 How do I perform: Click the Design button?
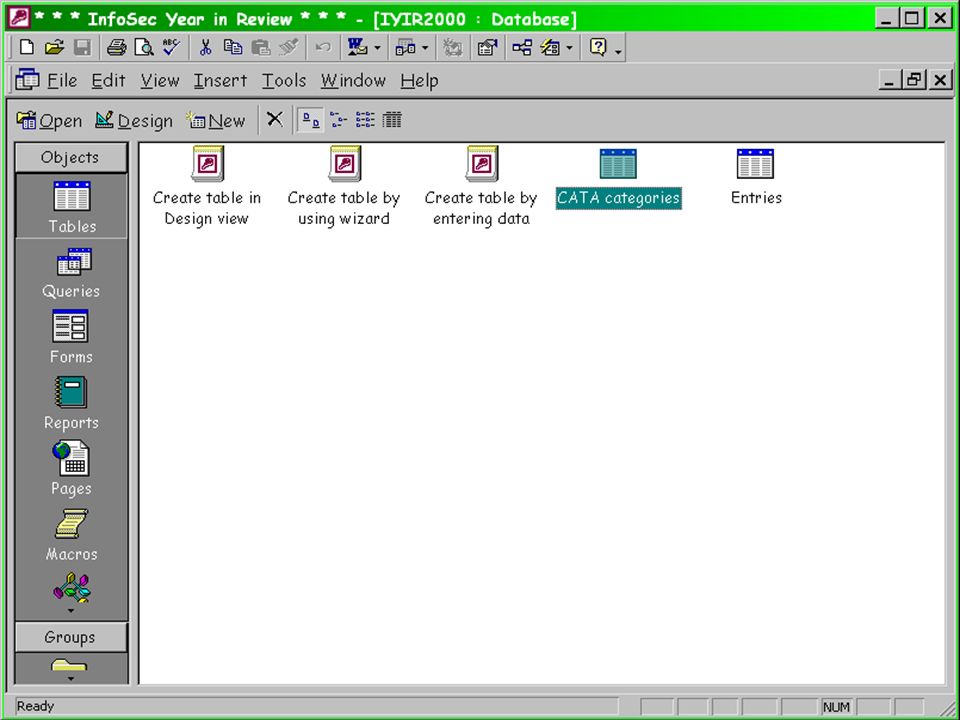(x=134, y=121)
